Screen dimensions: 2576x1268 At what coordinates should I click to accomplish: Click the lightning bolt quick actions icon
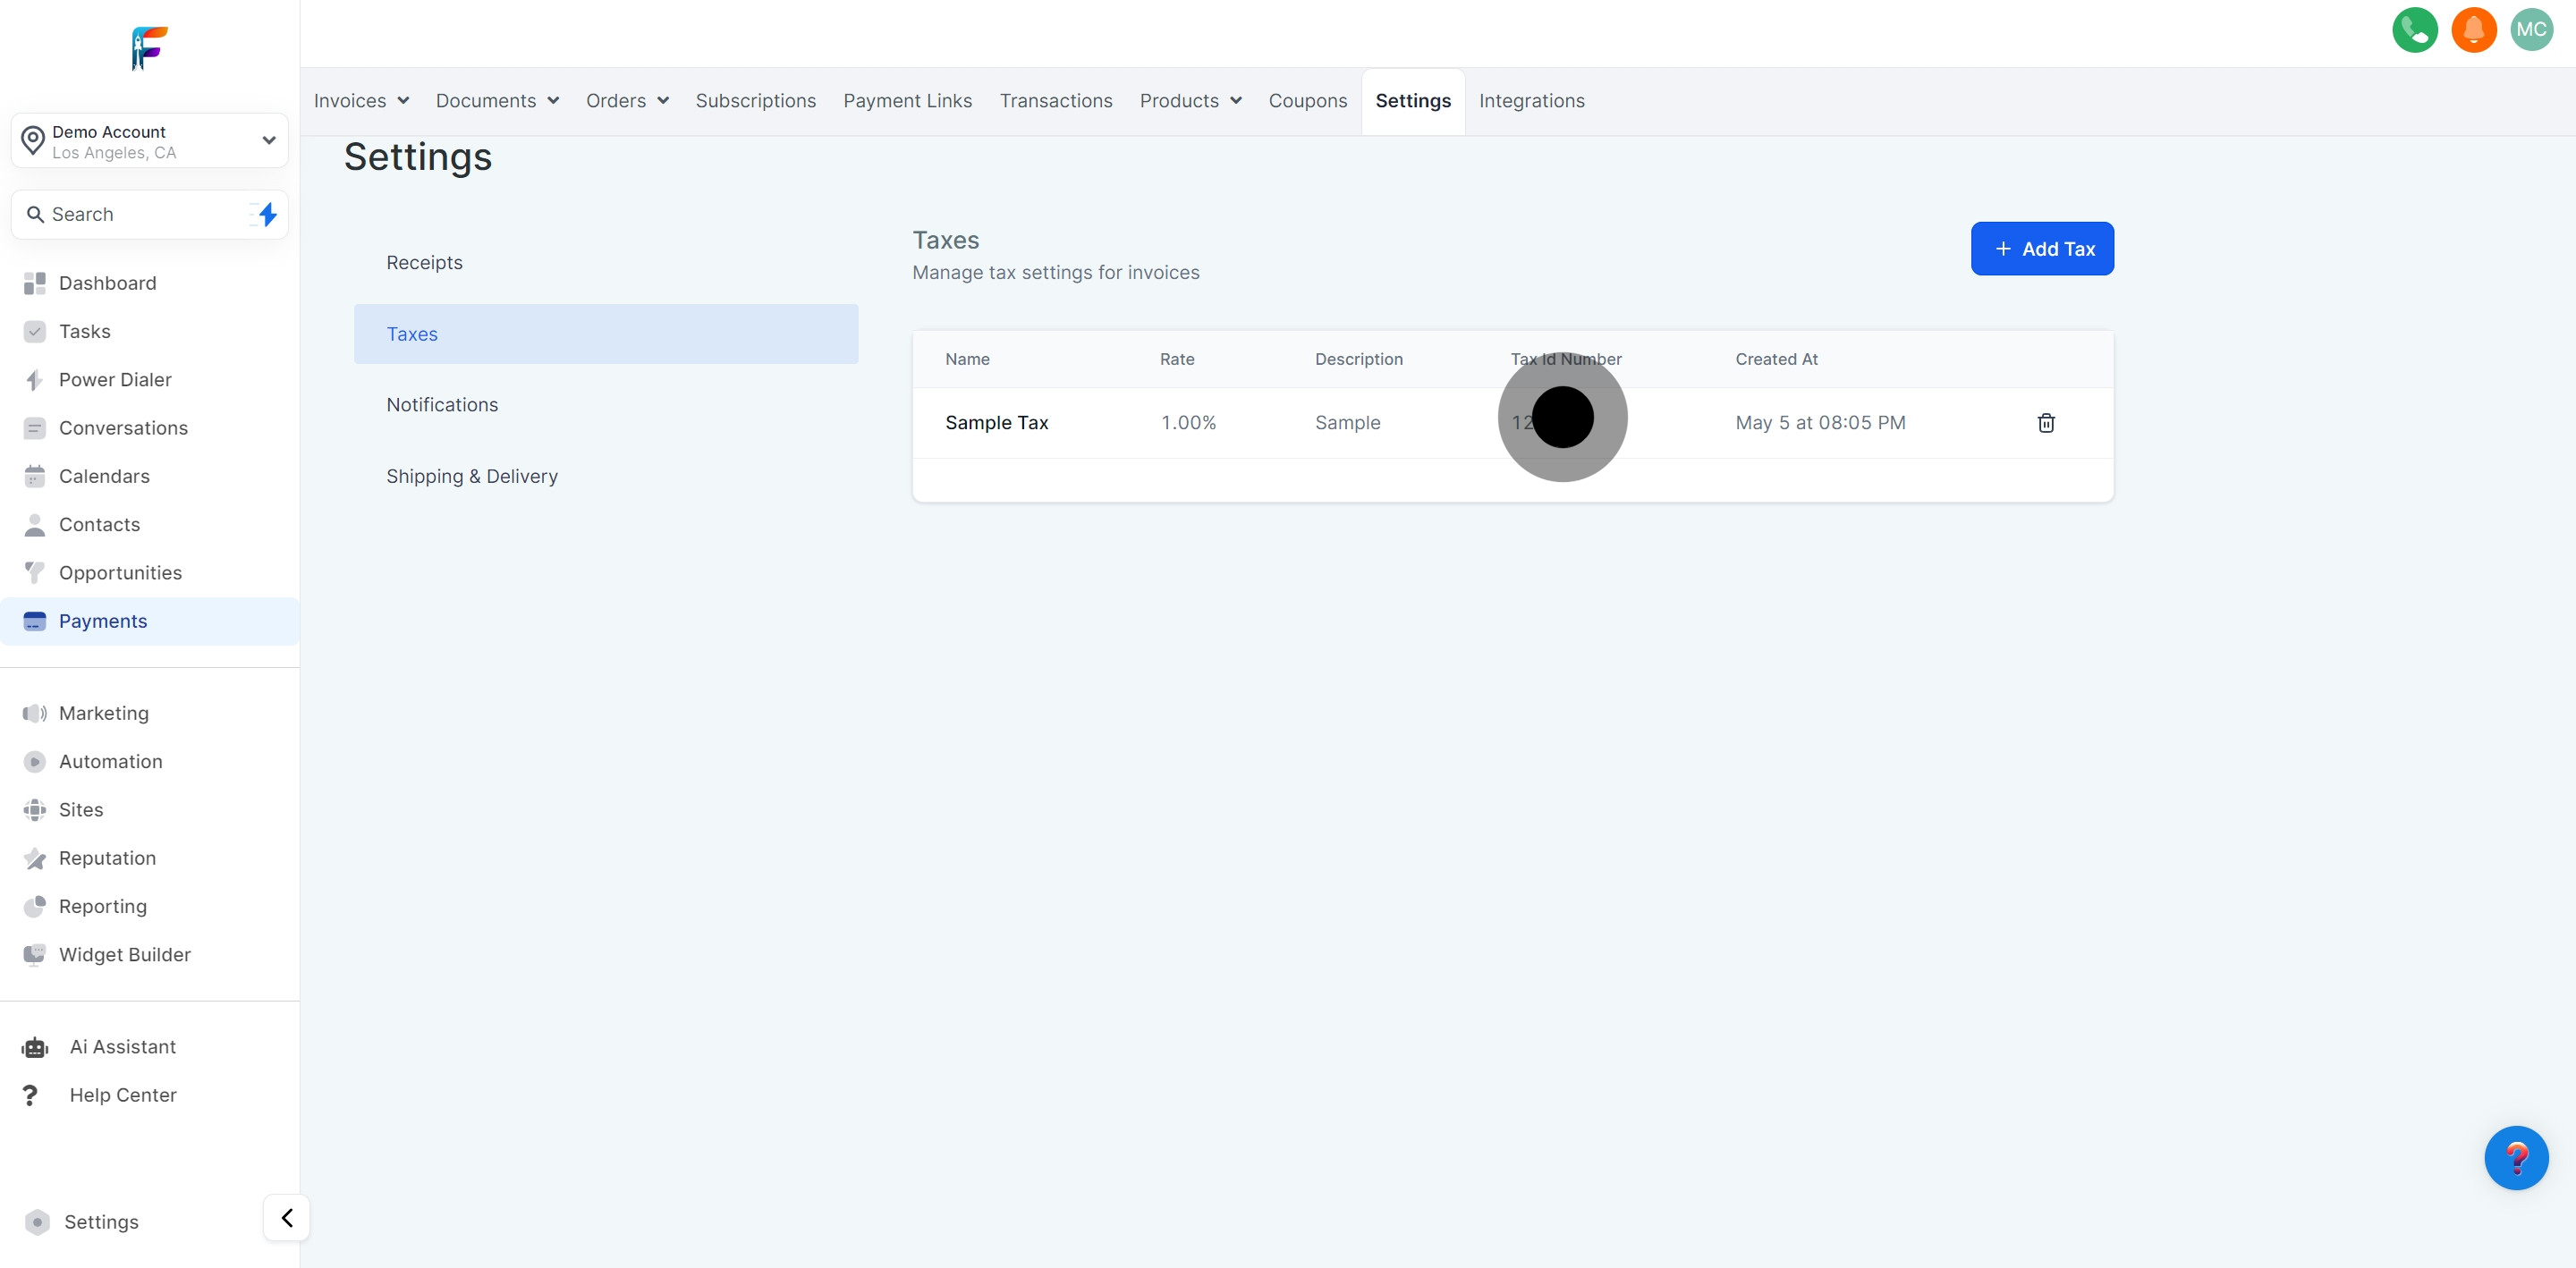click(x=267, y=214)
